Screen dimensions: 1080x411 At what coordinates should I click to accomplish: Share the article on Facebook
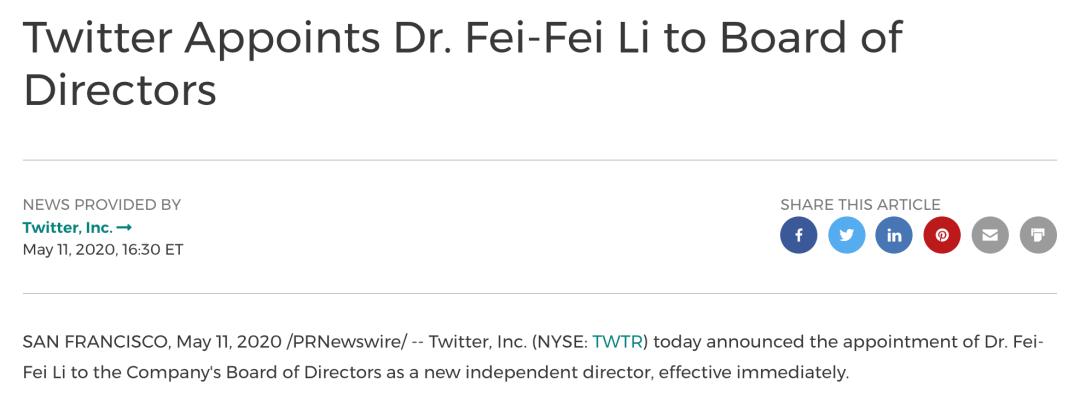[x=798, y=235]
